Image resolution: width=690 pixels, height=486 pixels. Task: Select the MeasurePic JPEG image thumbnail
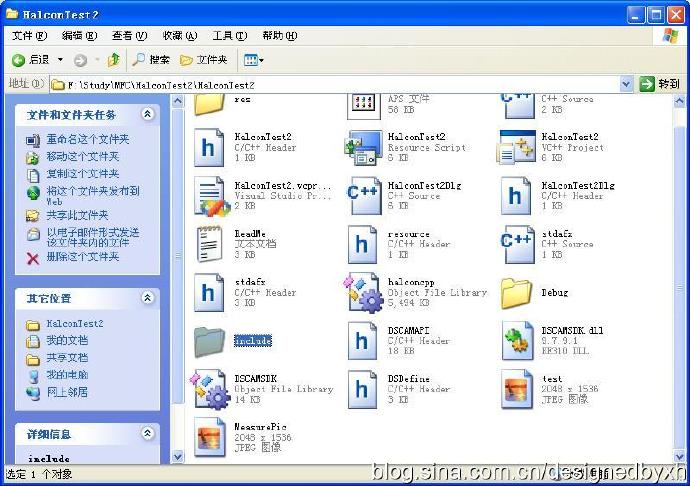[x=209, y=437]
